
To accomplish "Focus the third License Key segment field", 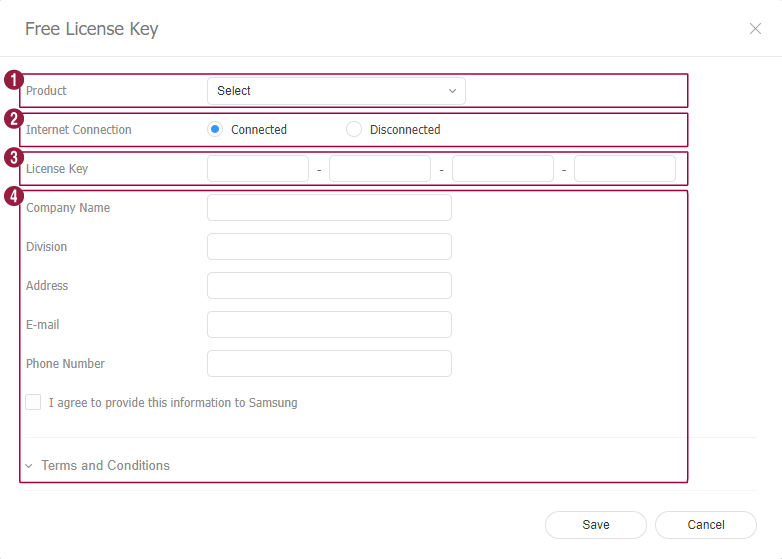I will (x=502, y=169).
